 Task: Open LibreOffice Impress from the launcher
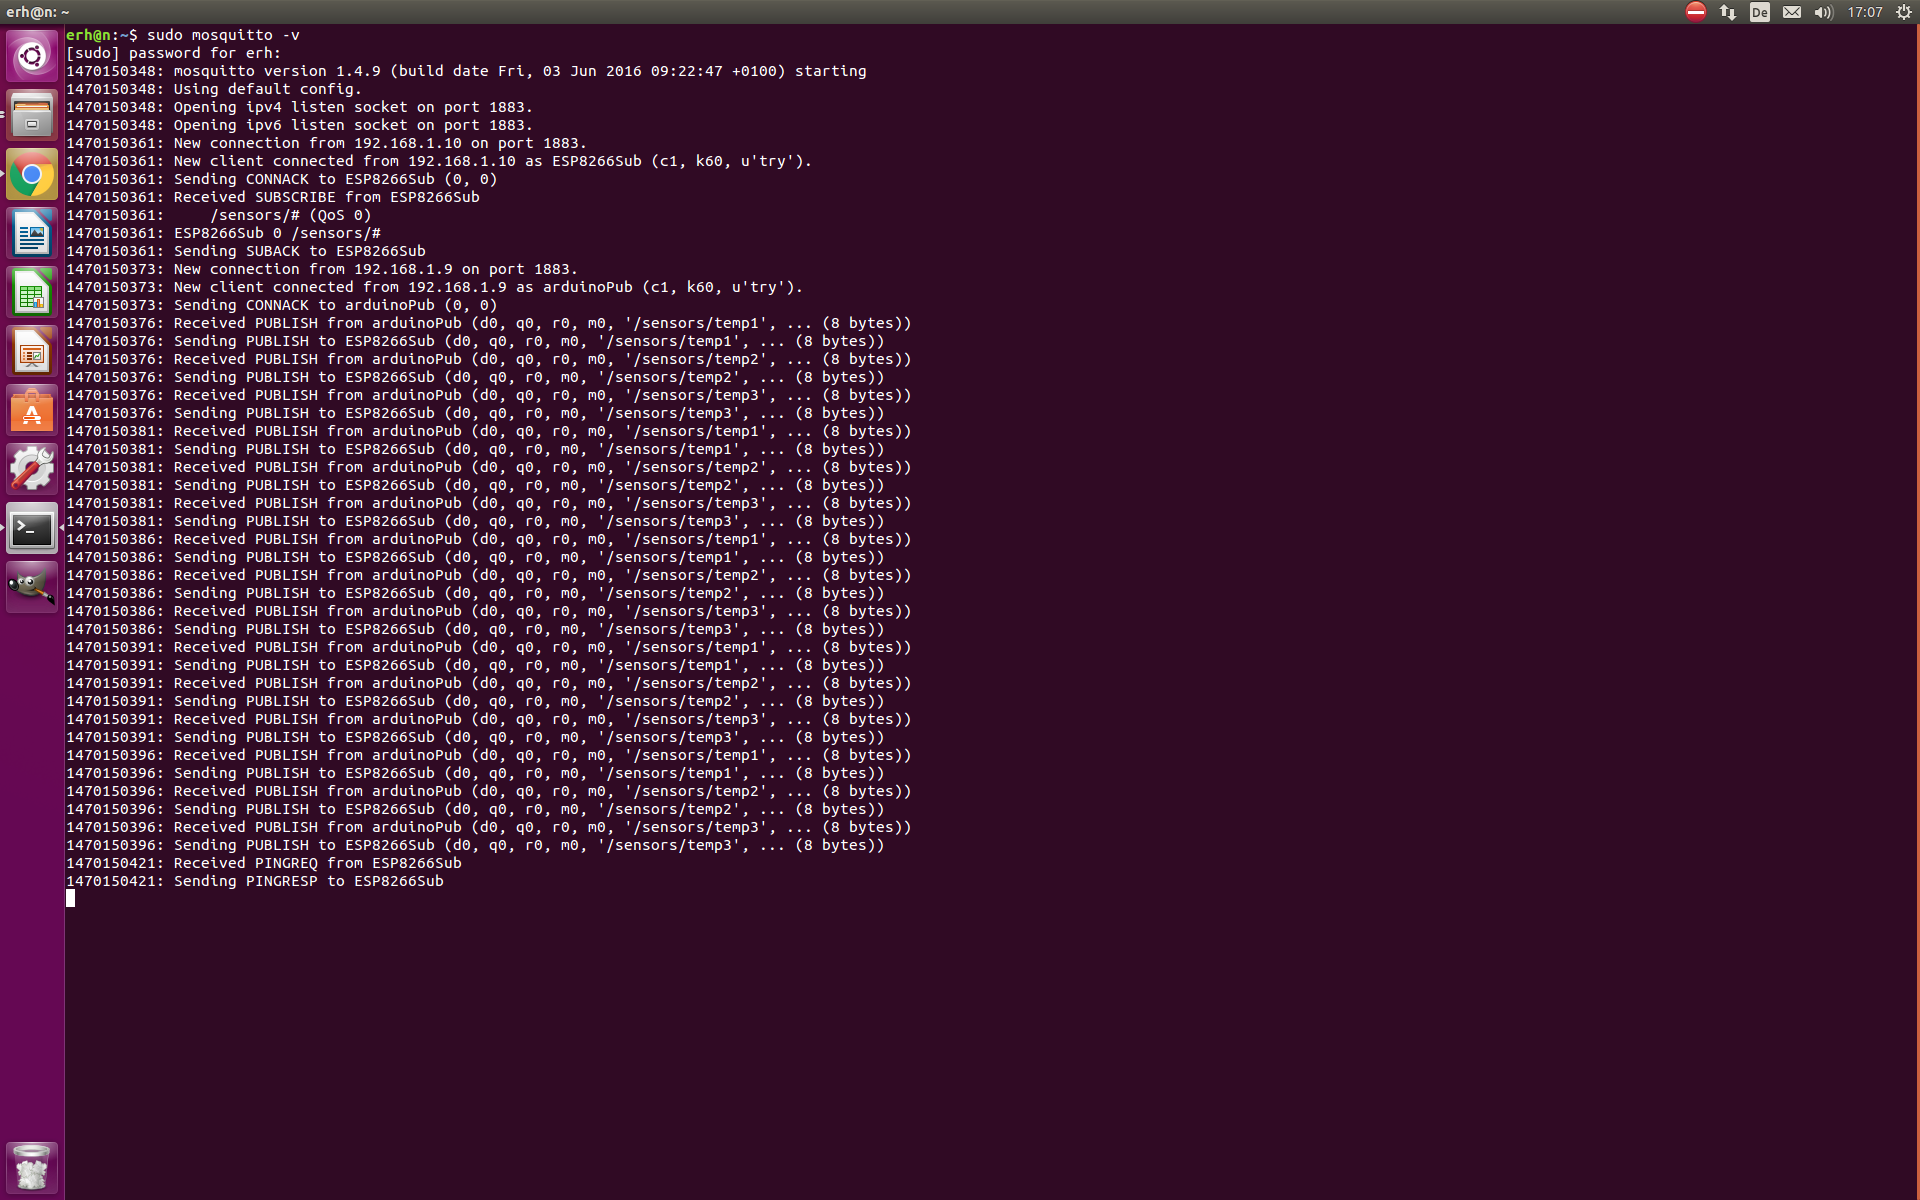point(32,352)
